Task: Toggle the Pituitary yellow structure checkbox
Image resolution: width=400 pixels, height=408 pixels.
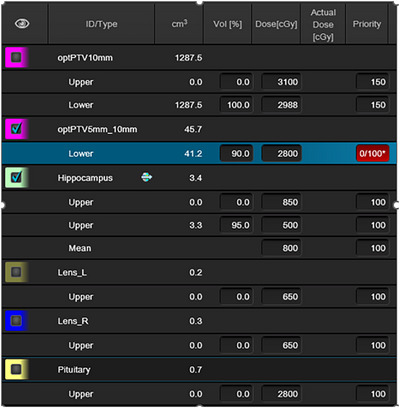Action: [16, 369]
